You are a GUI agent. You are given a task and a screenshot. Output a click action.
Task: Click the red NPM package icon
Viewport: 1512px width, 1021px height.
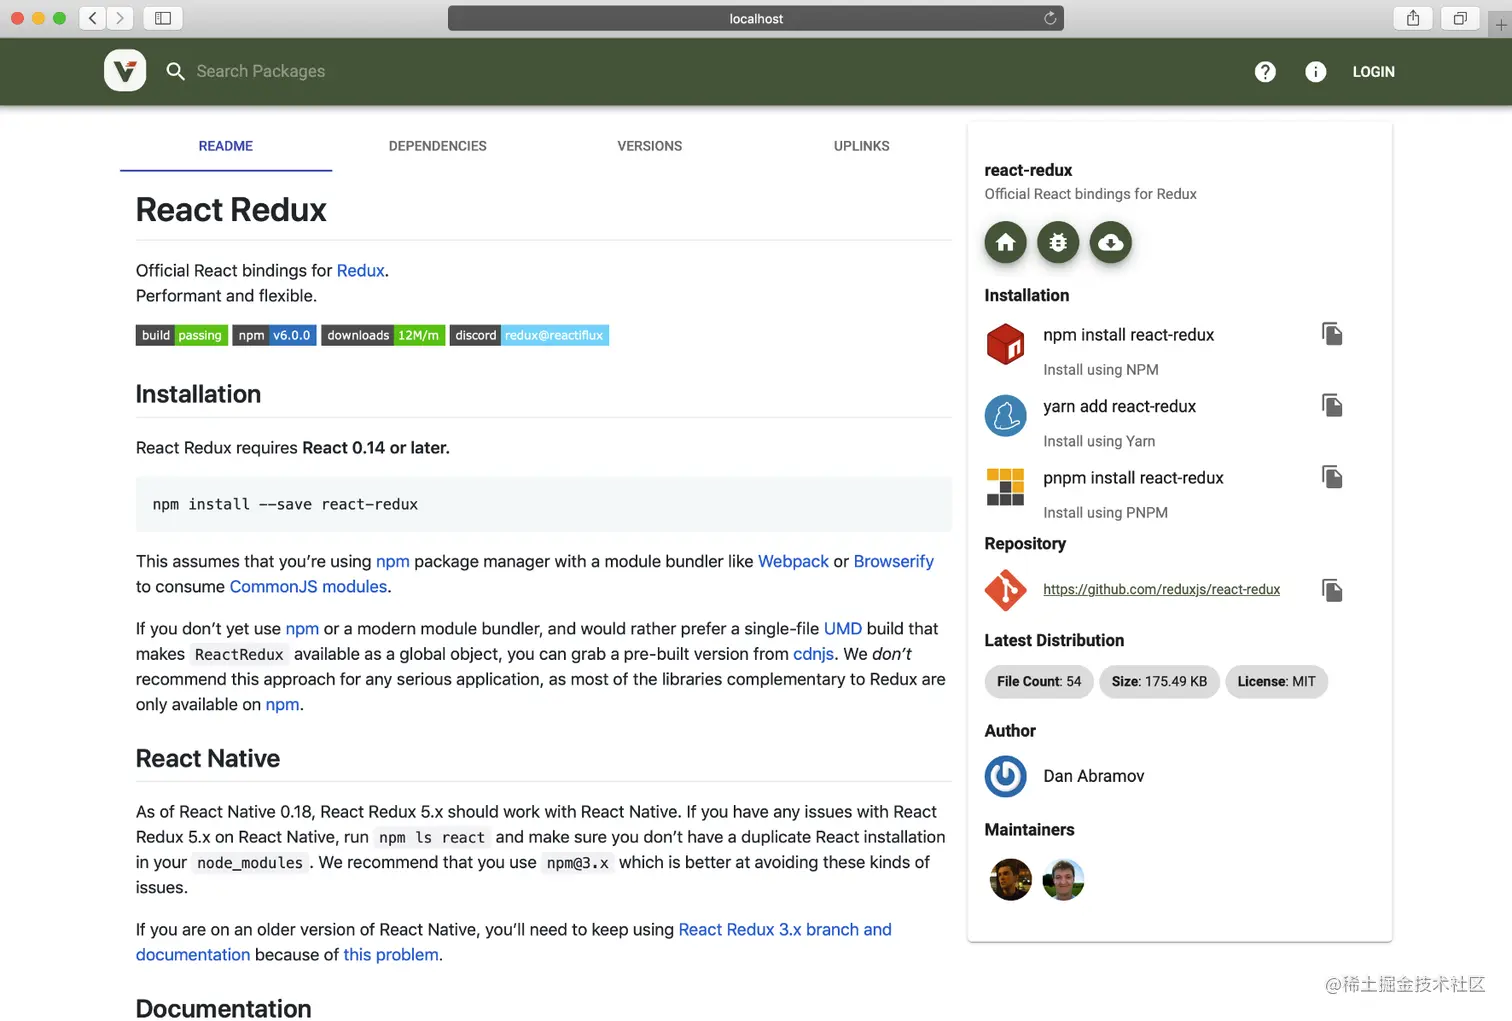[1005, 345]
